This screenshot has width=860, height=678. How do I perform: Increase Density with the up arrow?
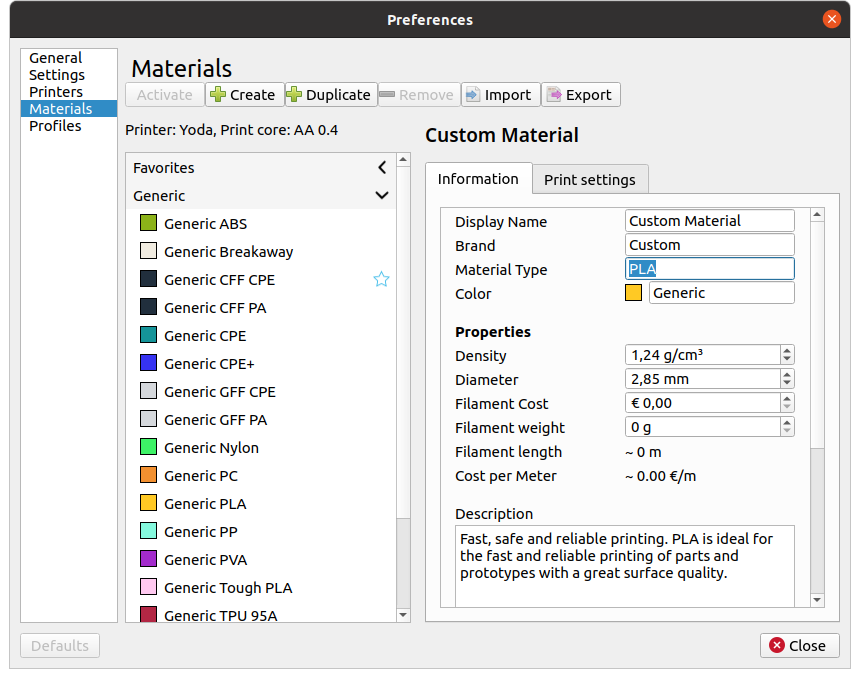pos(787,351)
